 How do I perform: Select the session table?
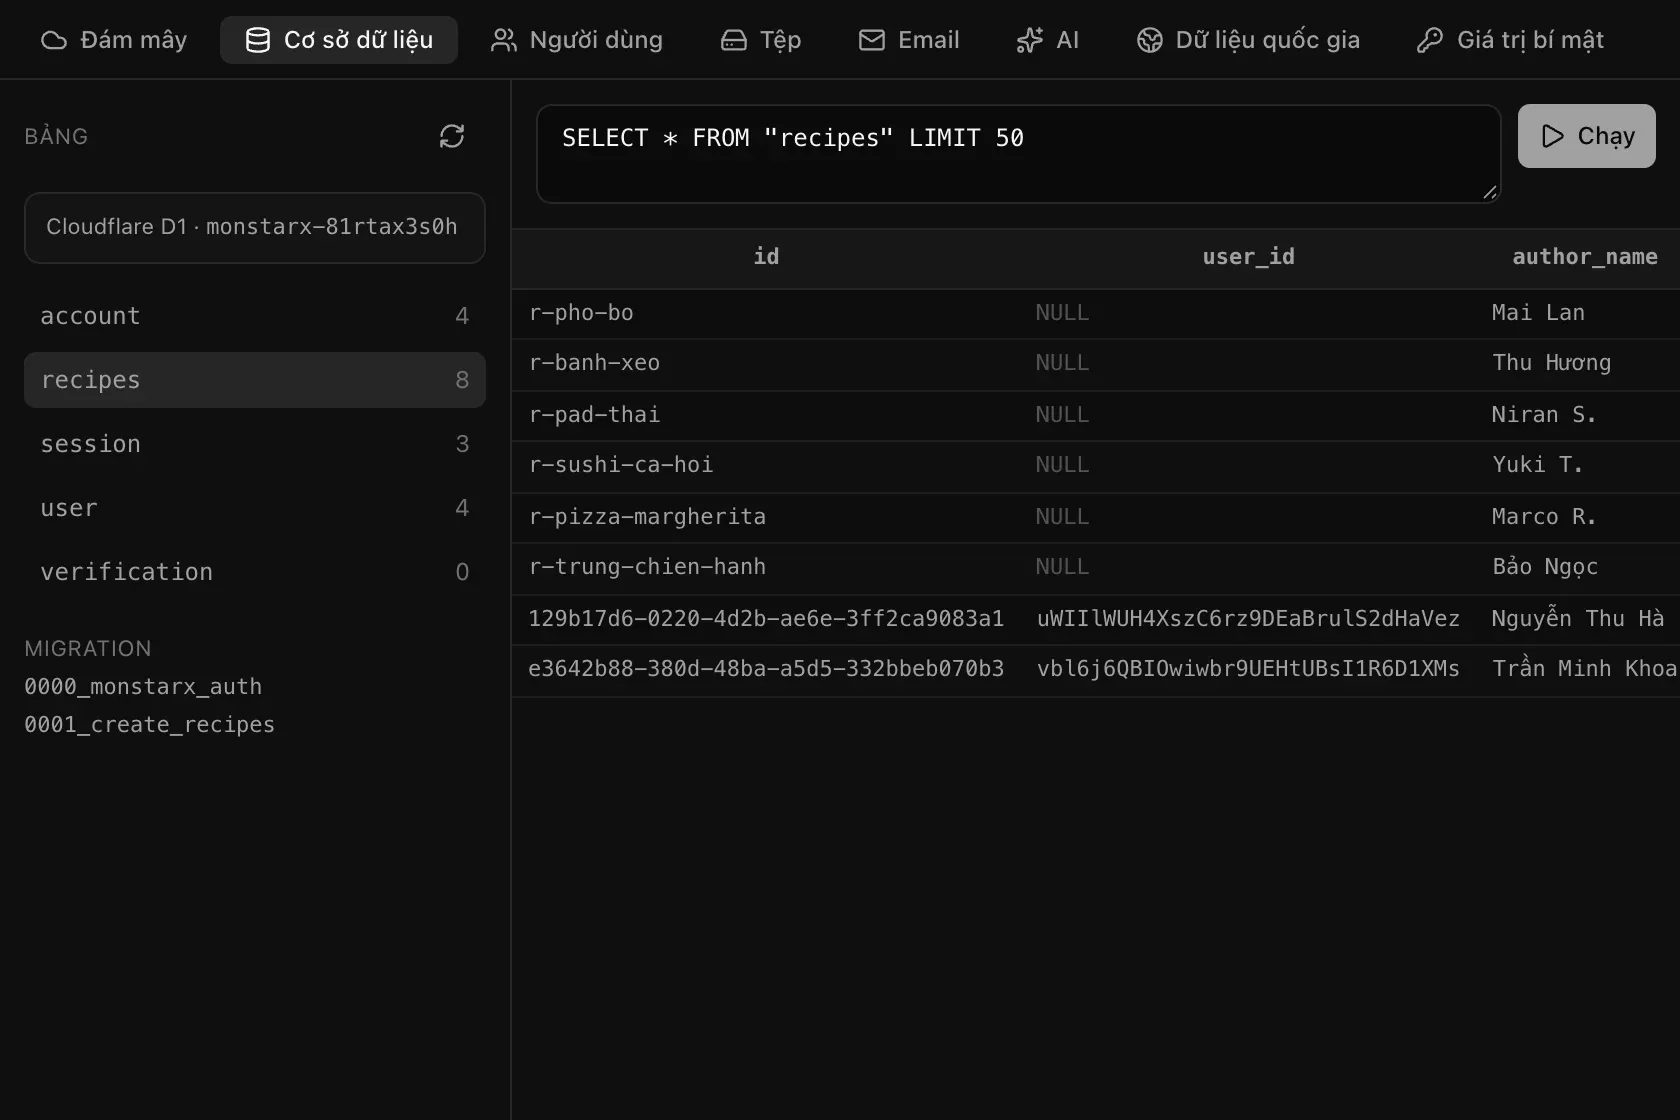pos(255,444)
